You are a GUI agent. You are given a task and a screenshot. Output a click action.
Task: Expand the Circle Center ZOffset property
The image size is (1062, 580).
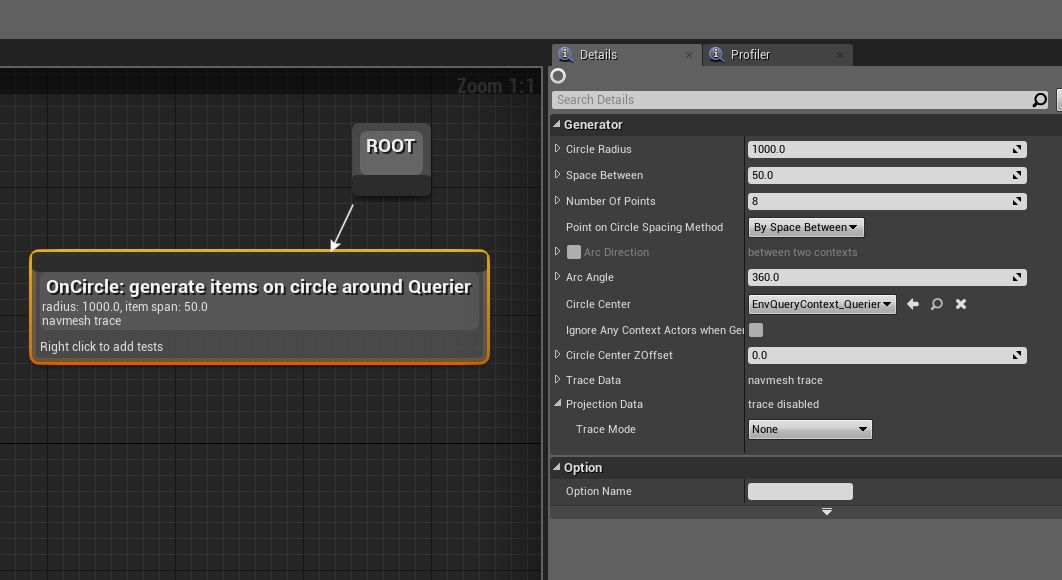click(x=557, y=354)
